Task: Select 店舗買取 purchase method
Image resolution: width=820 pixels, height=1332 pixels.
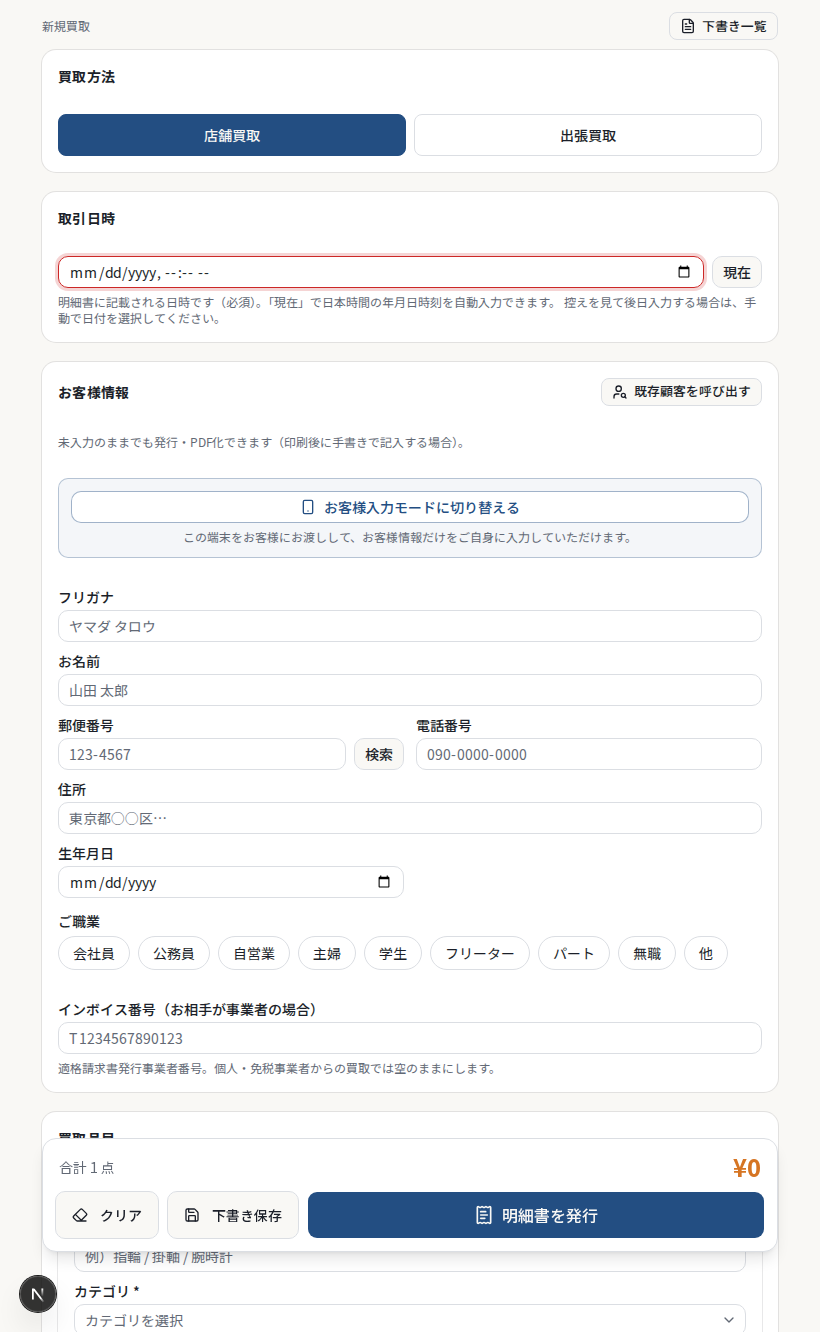Action: [232, 135]
